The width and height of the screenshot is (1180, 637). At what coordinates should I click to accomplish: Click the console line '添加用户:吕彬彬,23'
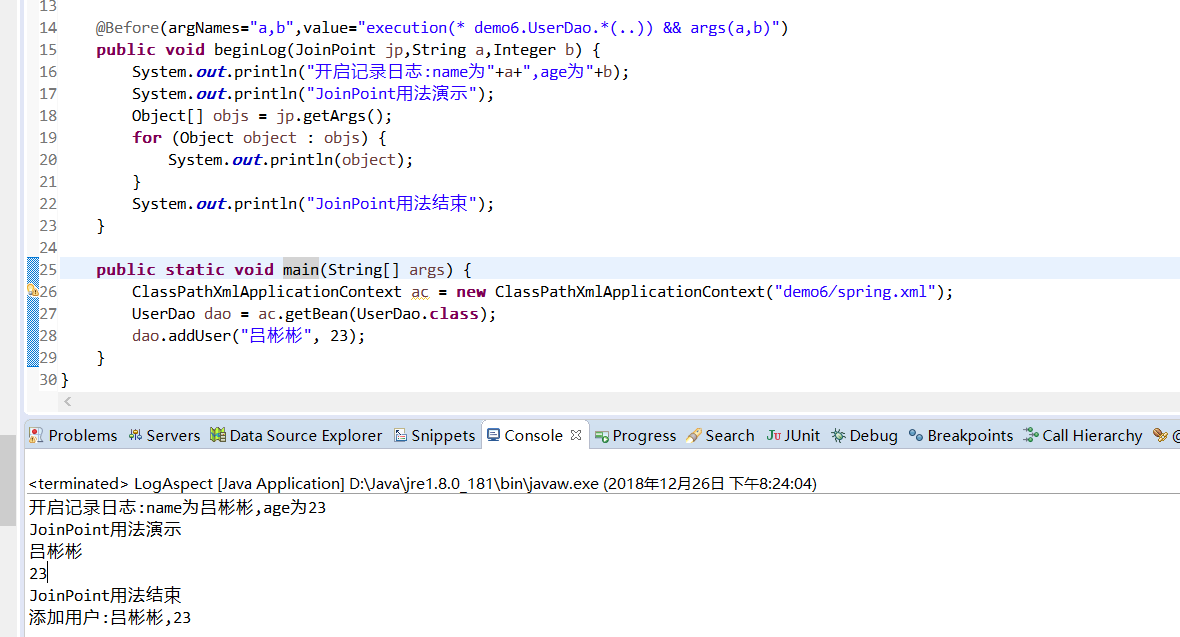(x=110, y=617)
